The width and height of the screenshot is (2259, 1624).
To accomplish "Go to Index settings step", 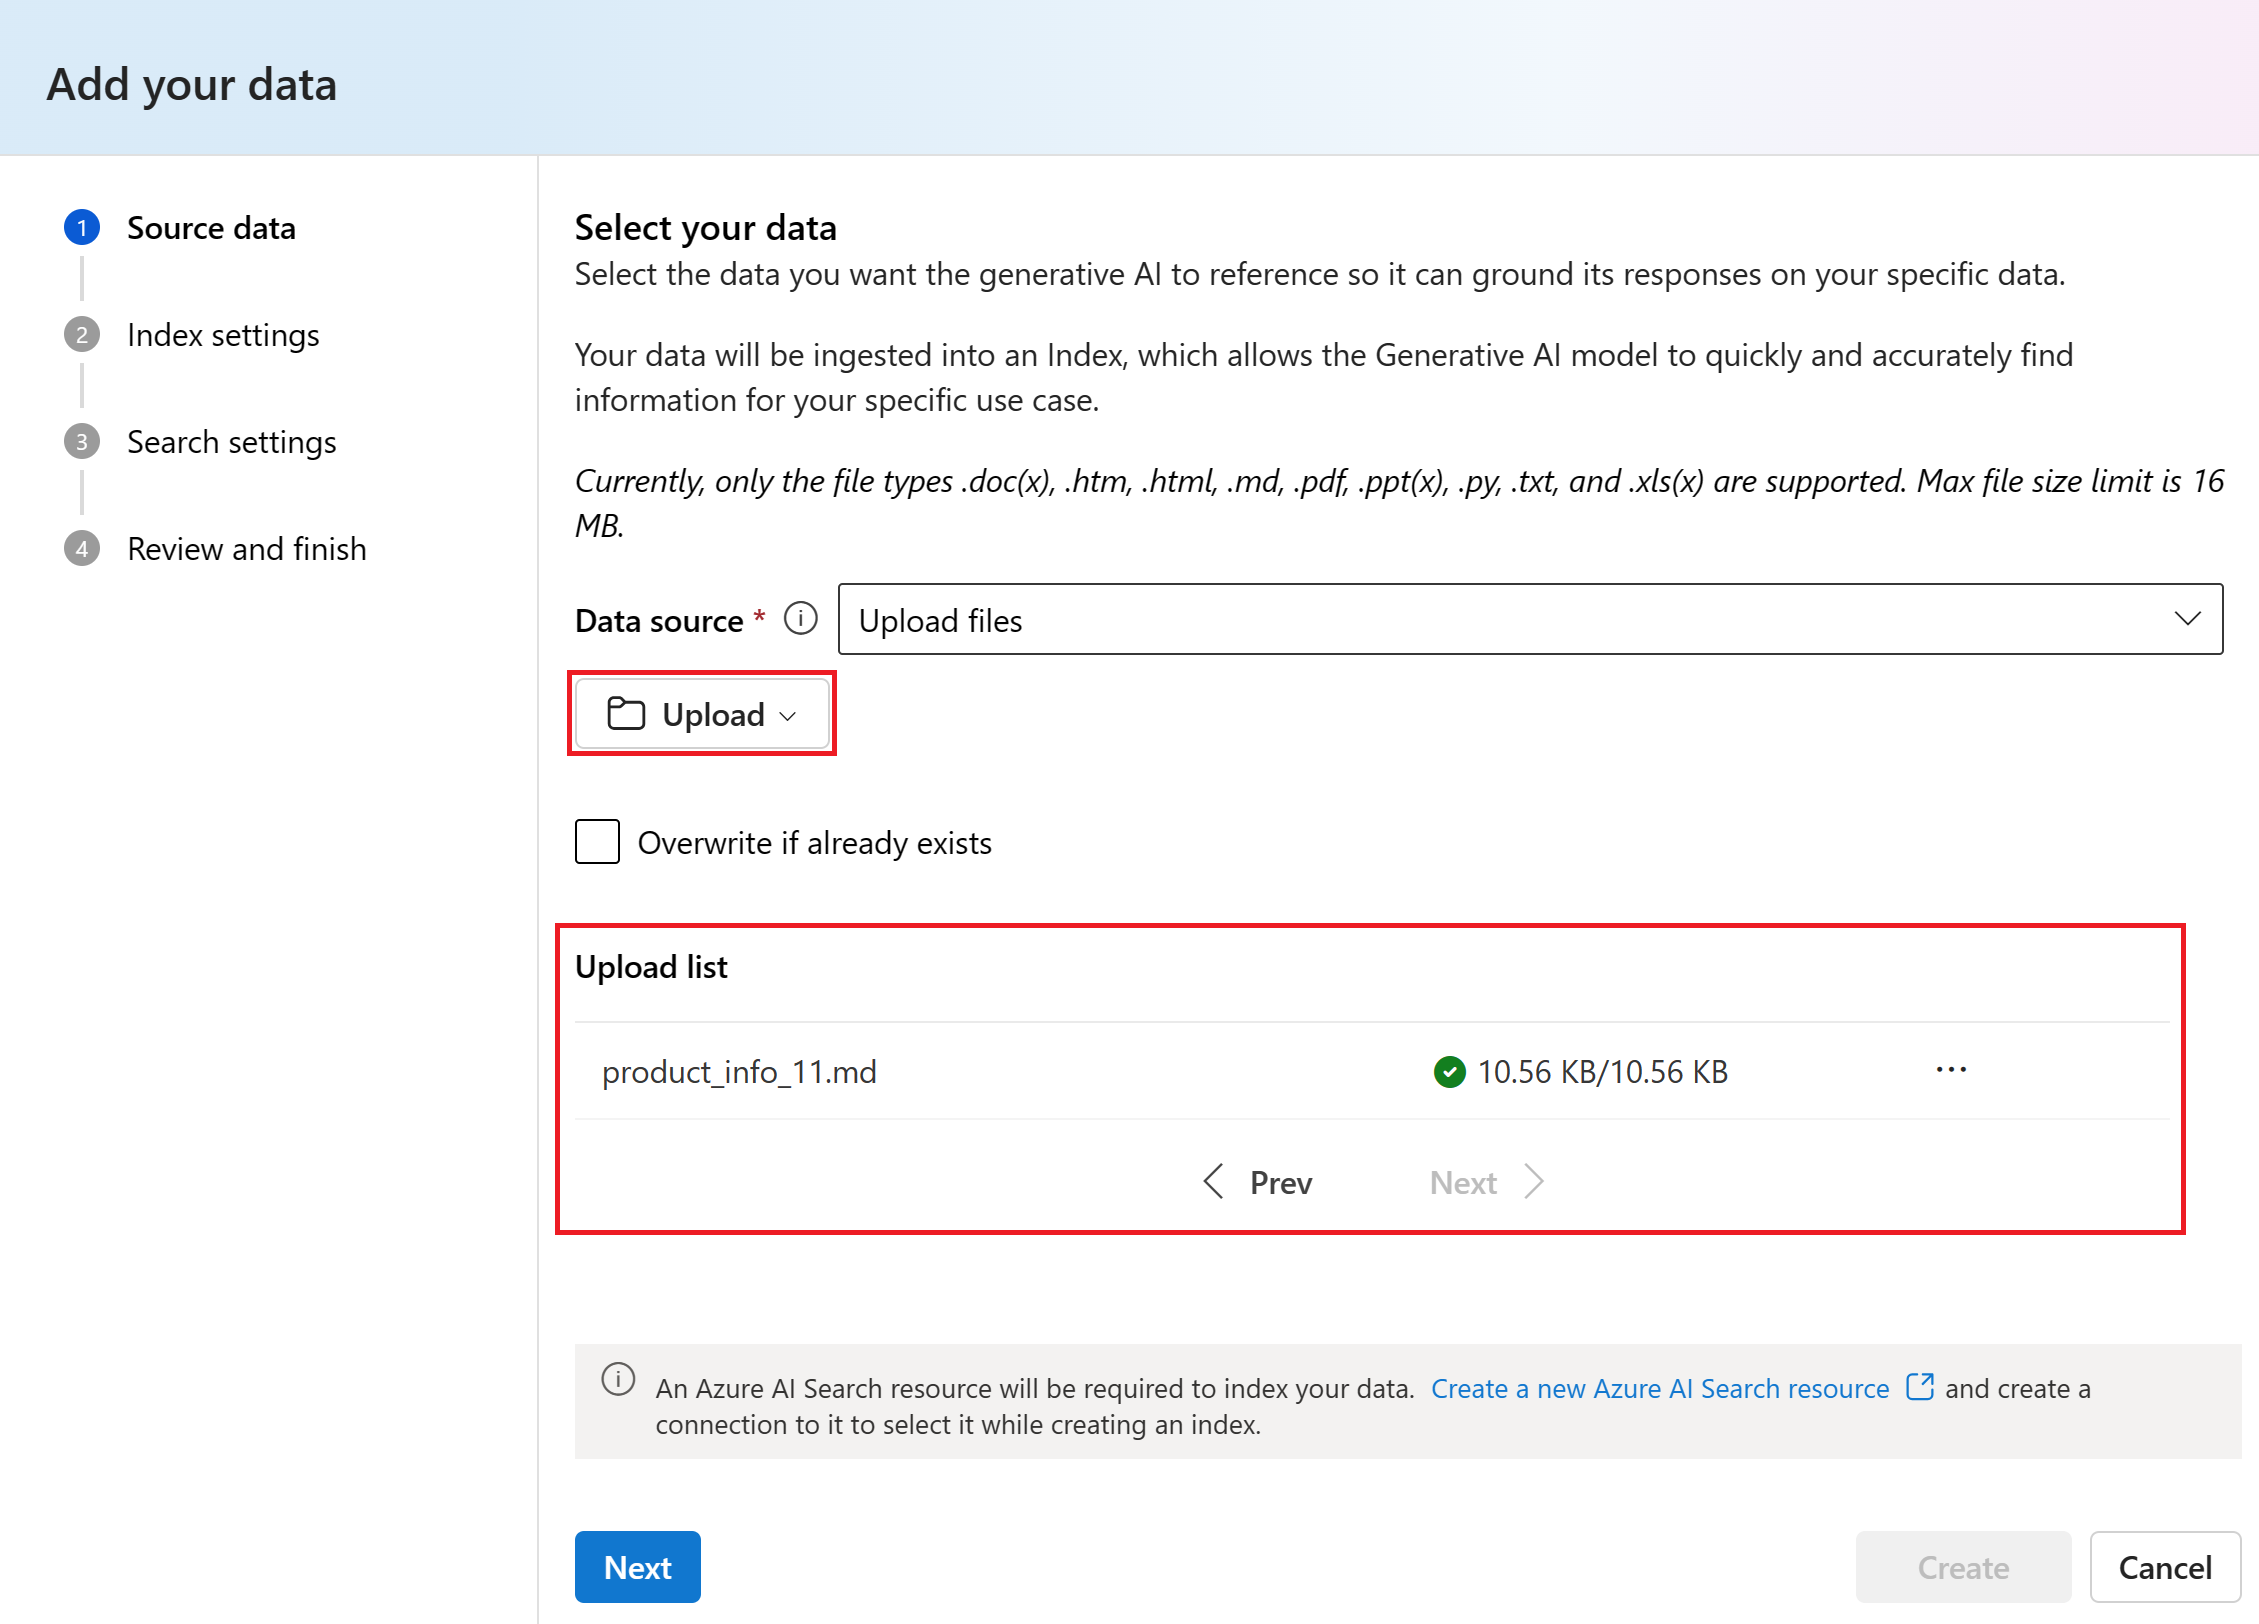I will coord(223,335).
